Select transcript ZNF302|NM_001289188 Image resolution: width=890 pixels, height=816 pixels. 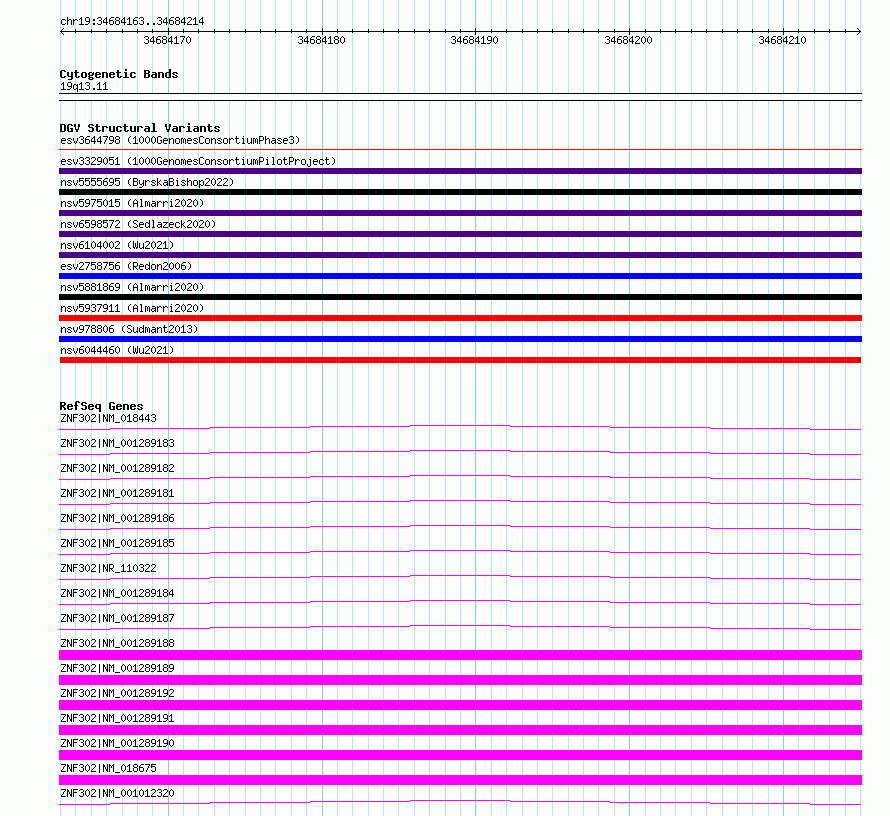[117, 643]
